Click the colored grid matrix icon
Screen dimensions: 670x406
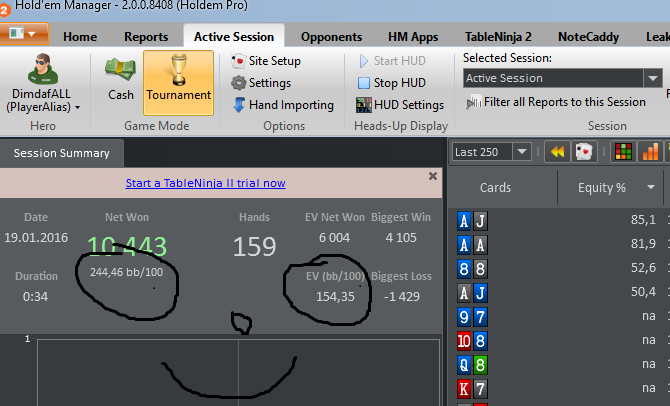point(623,152)
